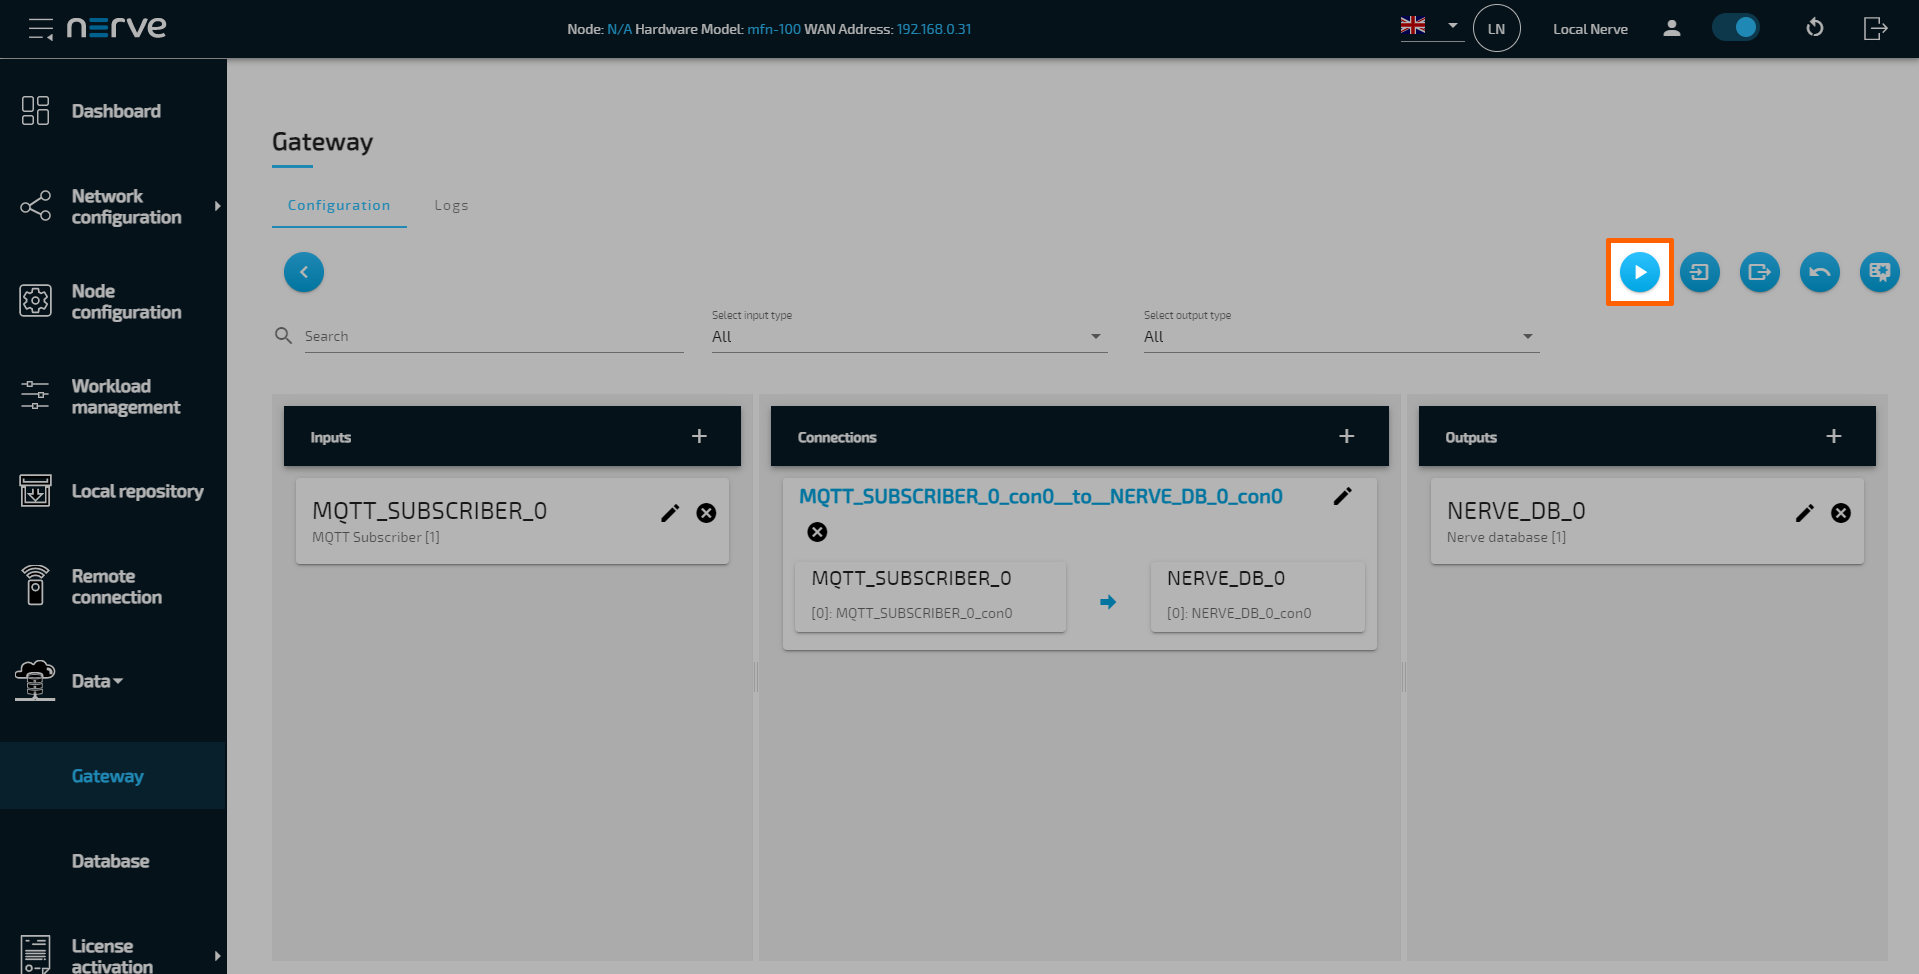Expand the Data section in the sidebar
The height and width of the screenshot is (974, 1919).
(x=96, y=680)
